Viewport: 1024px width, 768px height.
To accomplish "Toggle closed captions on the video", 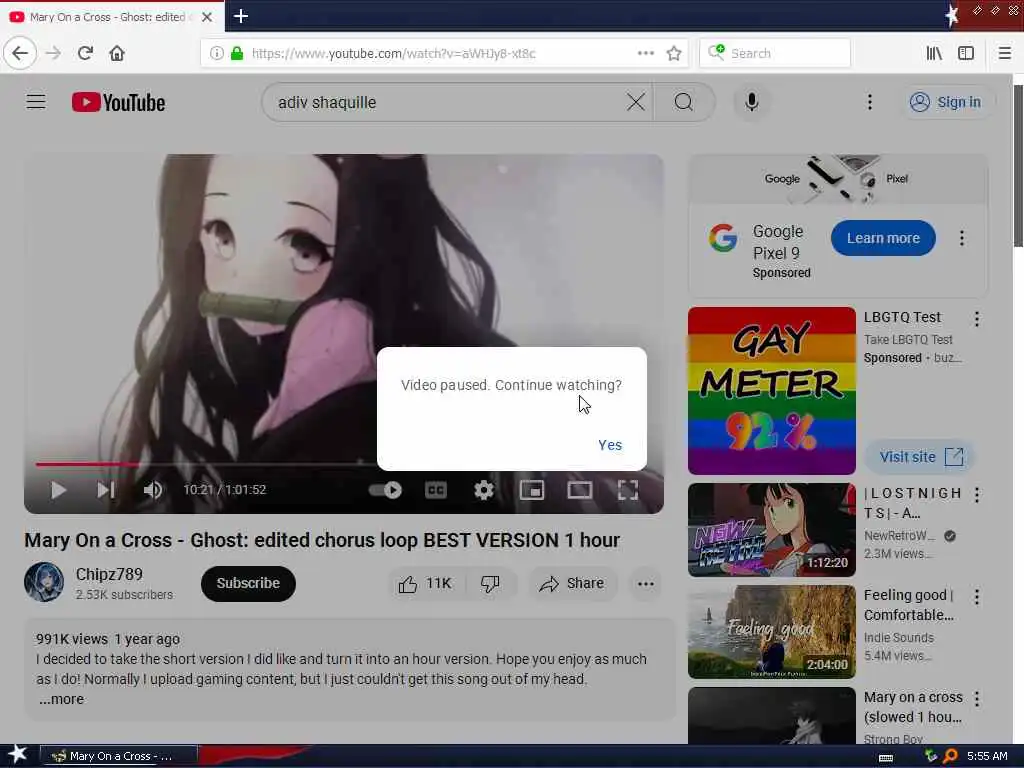I will tap(436, 490).
